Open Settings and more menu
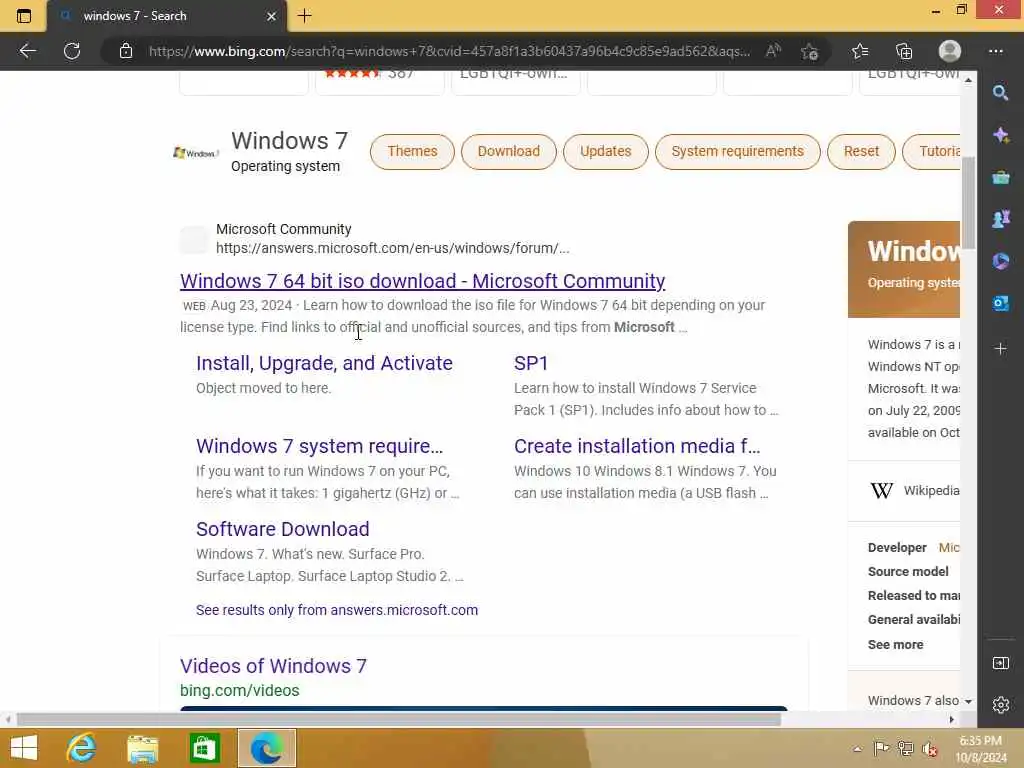Image resolution: width=1024 pixels, height=768 pixels. click(x=996, y=51)
